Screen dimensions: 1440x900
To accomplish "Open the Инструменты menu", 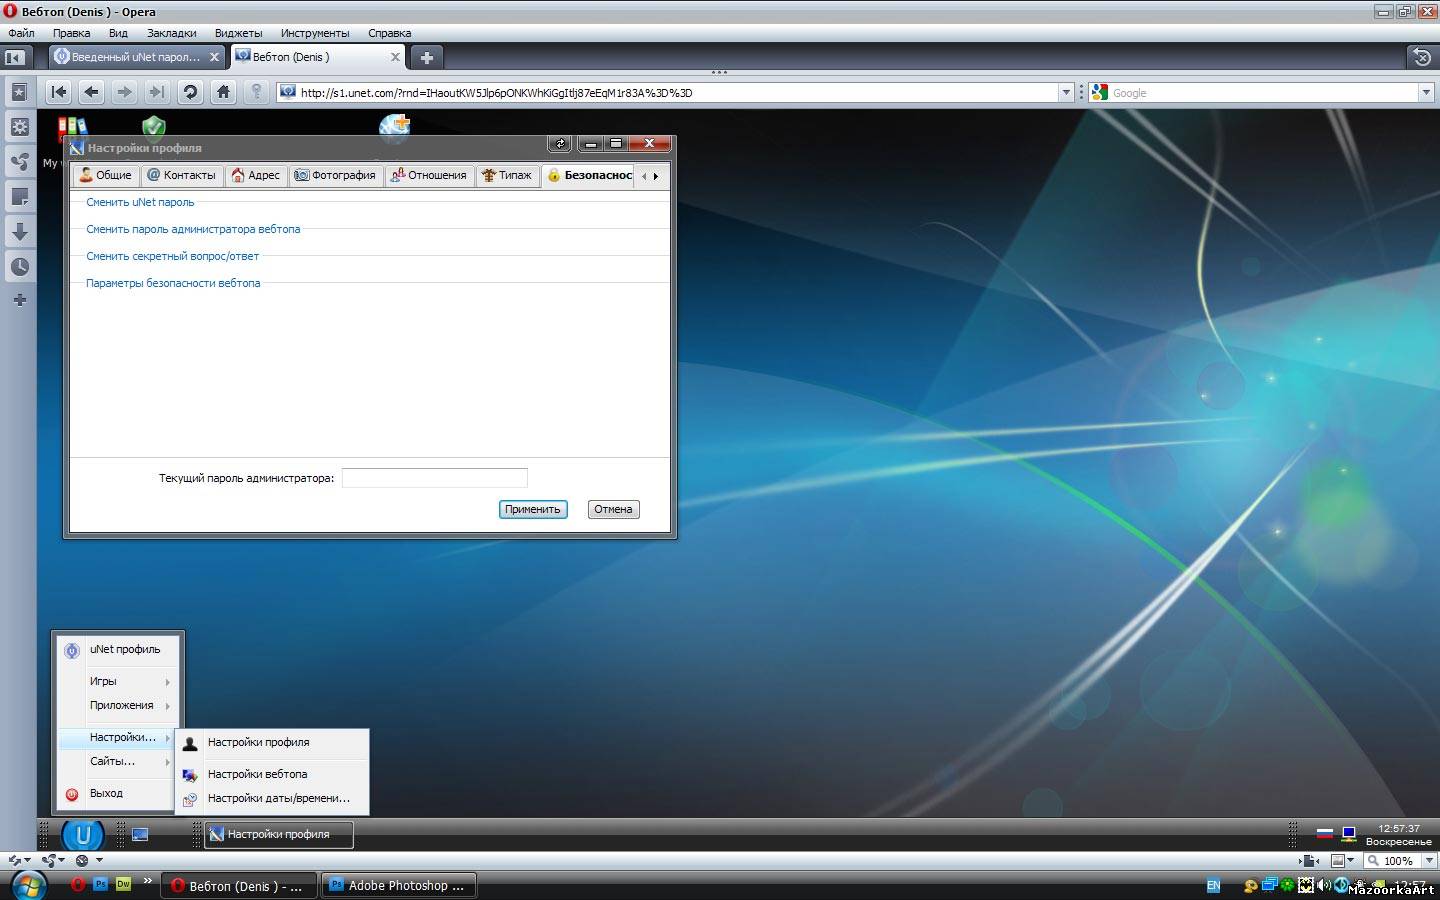I will [x=315, y=33].
